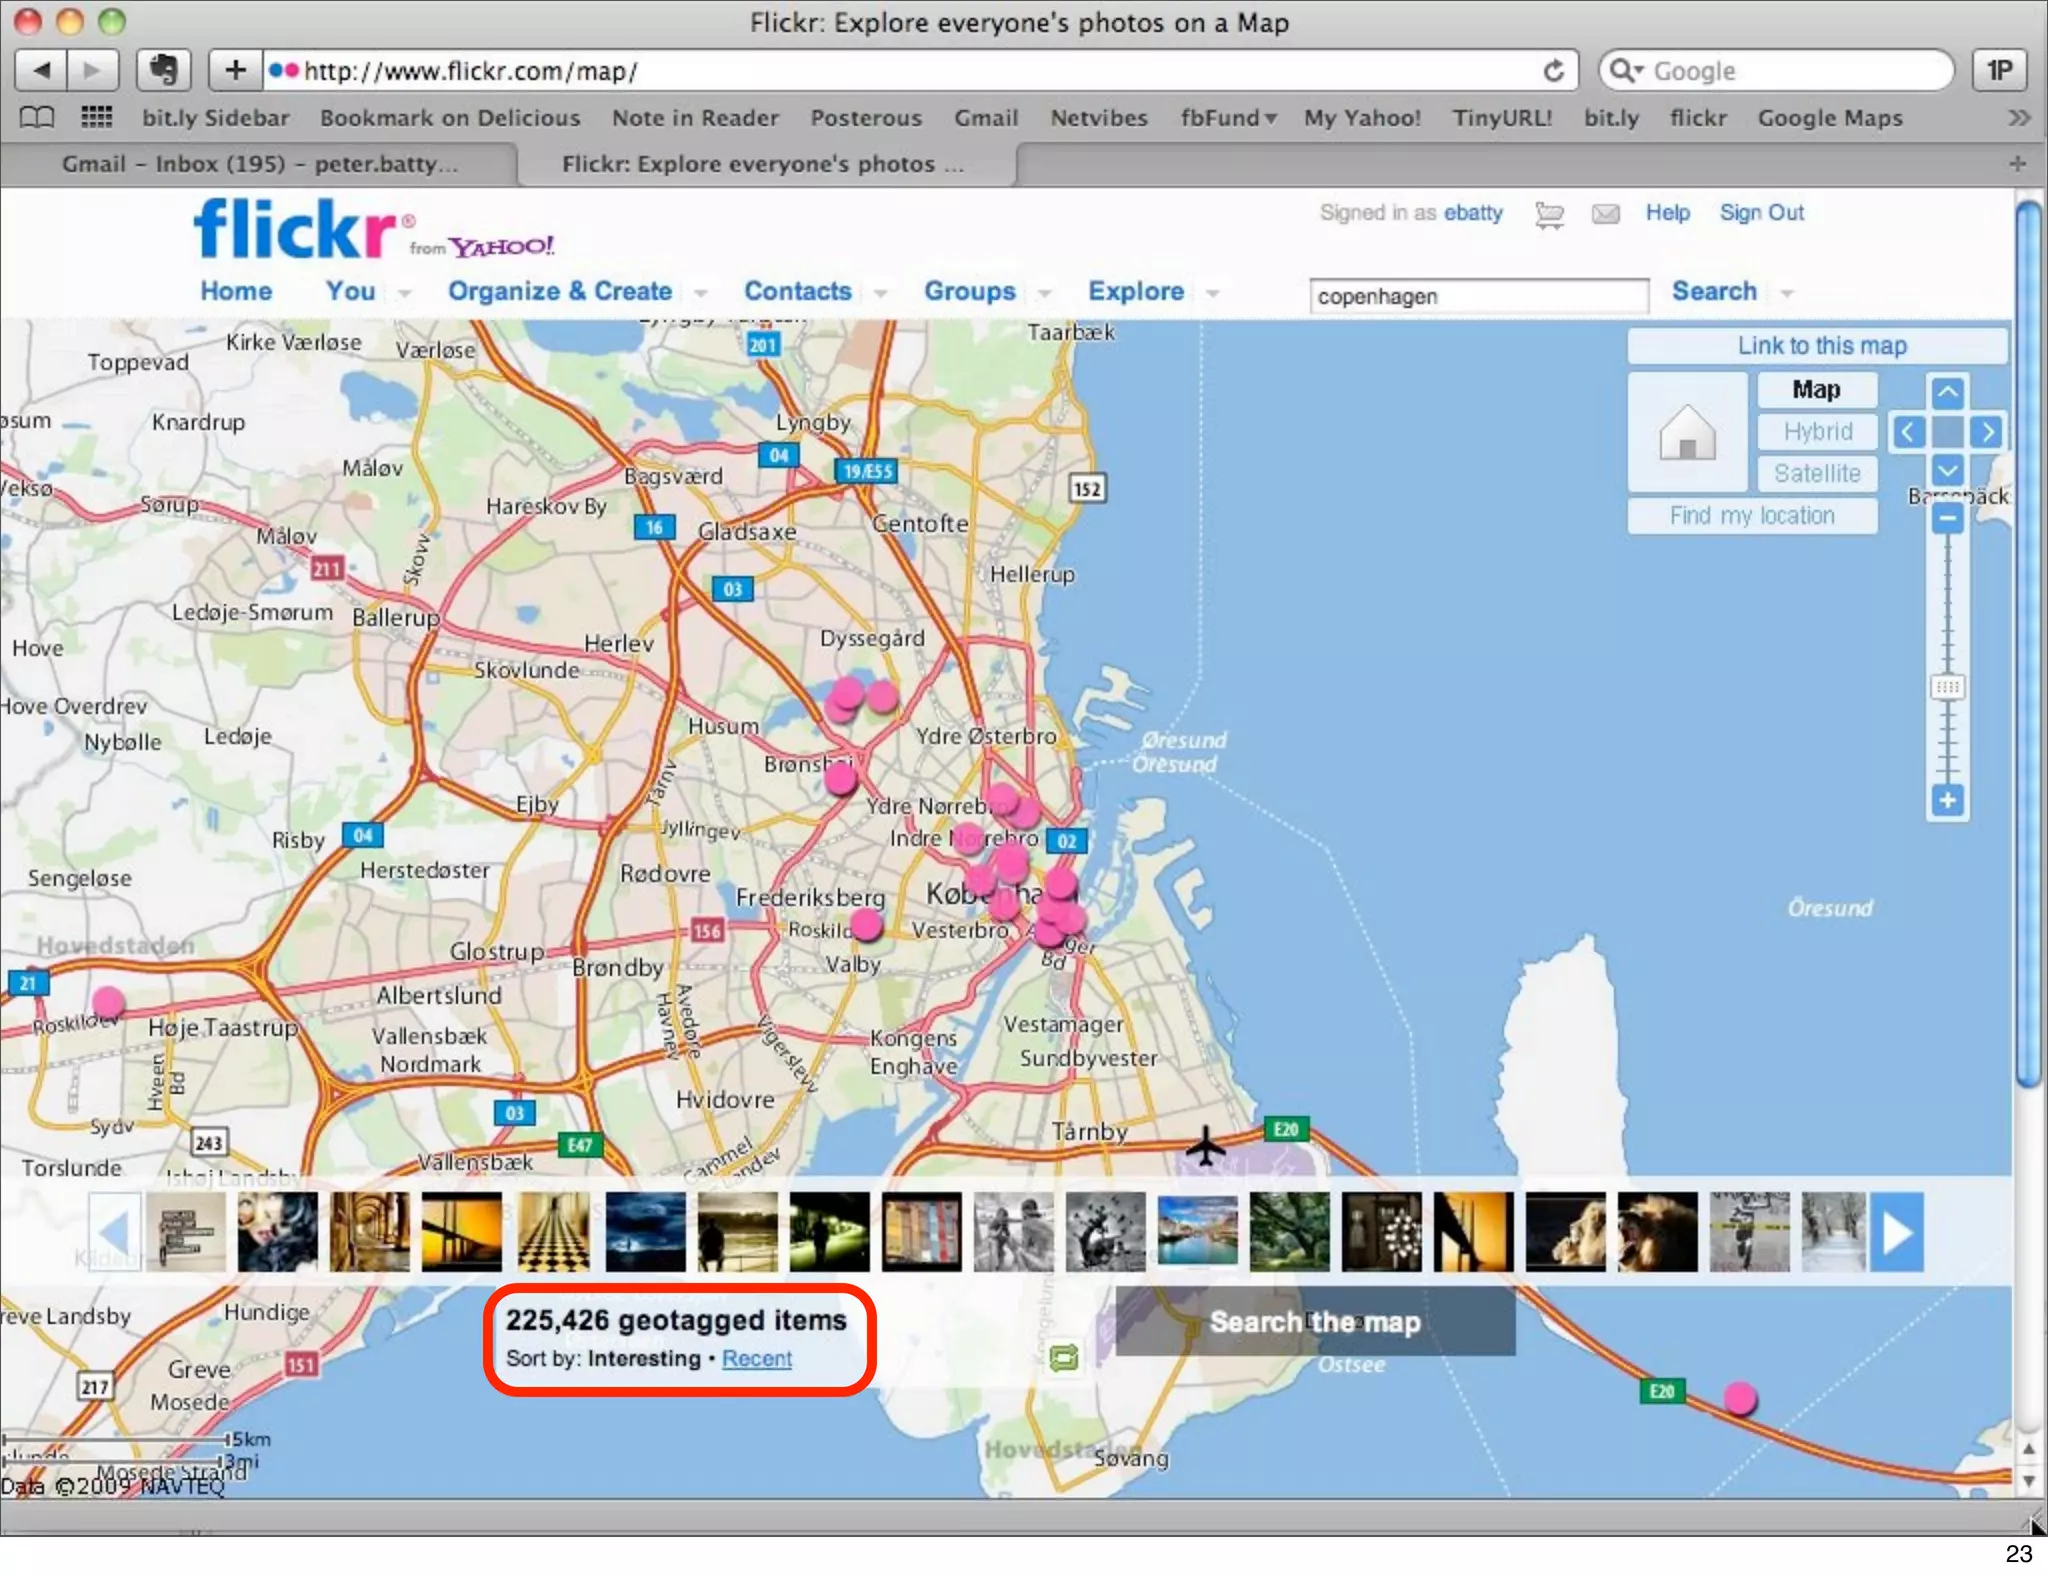Switch map view to Satellite
The image size is (2048, 1576).
click(1817, 473)
